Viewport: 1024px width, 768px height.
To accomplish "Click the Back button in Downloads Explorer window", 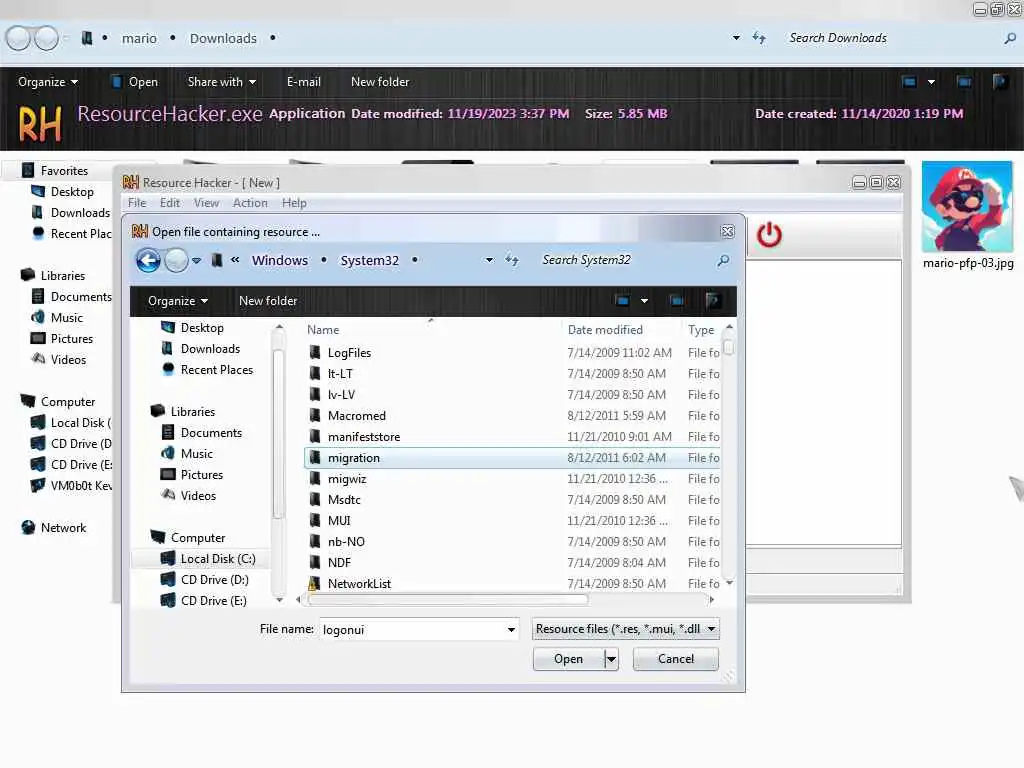I will [x=18, y=38].
